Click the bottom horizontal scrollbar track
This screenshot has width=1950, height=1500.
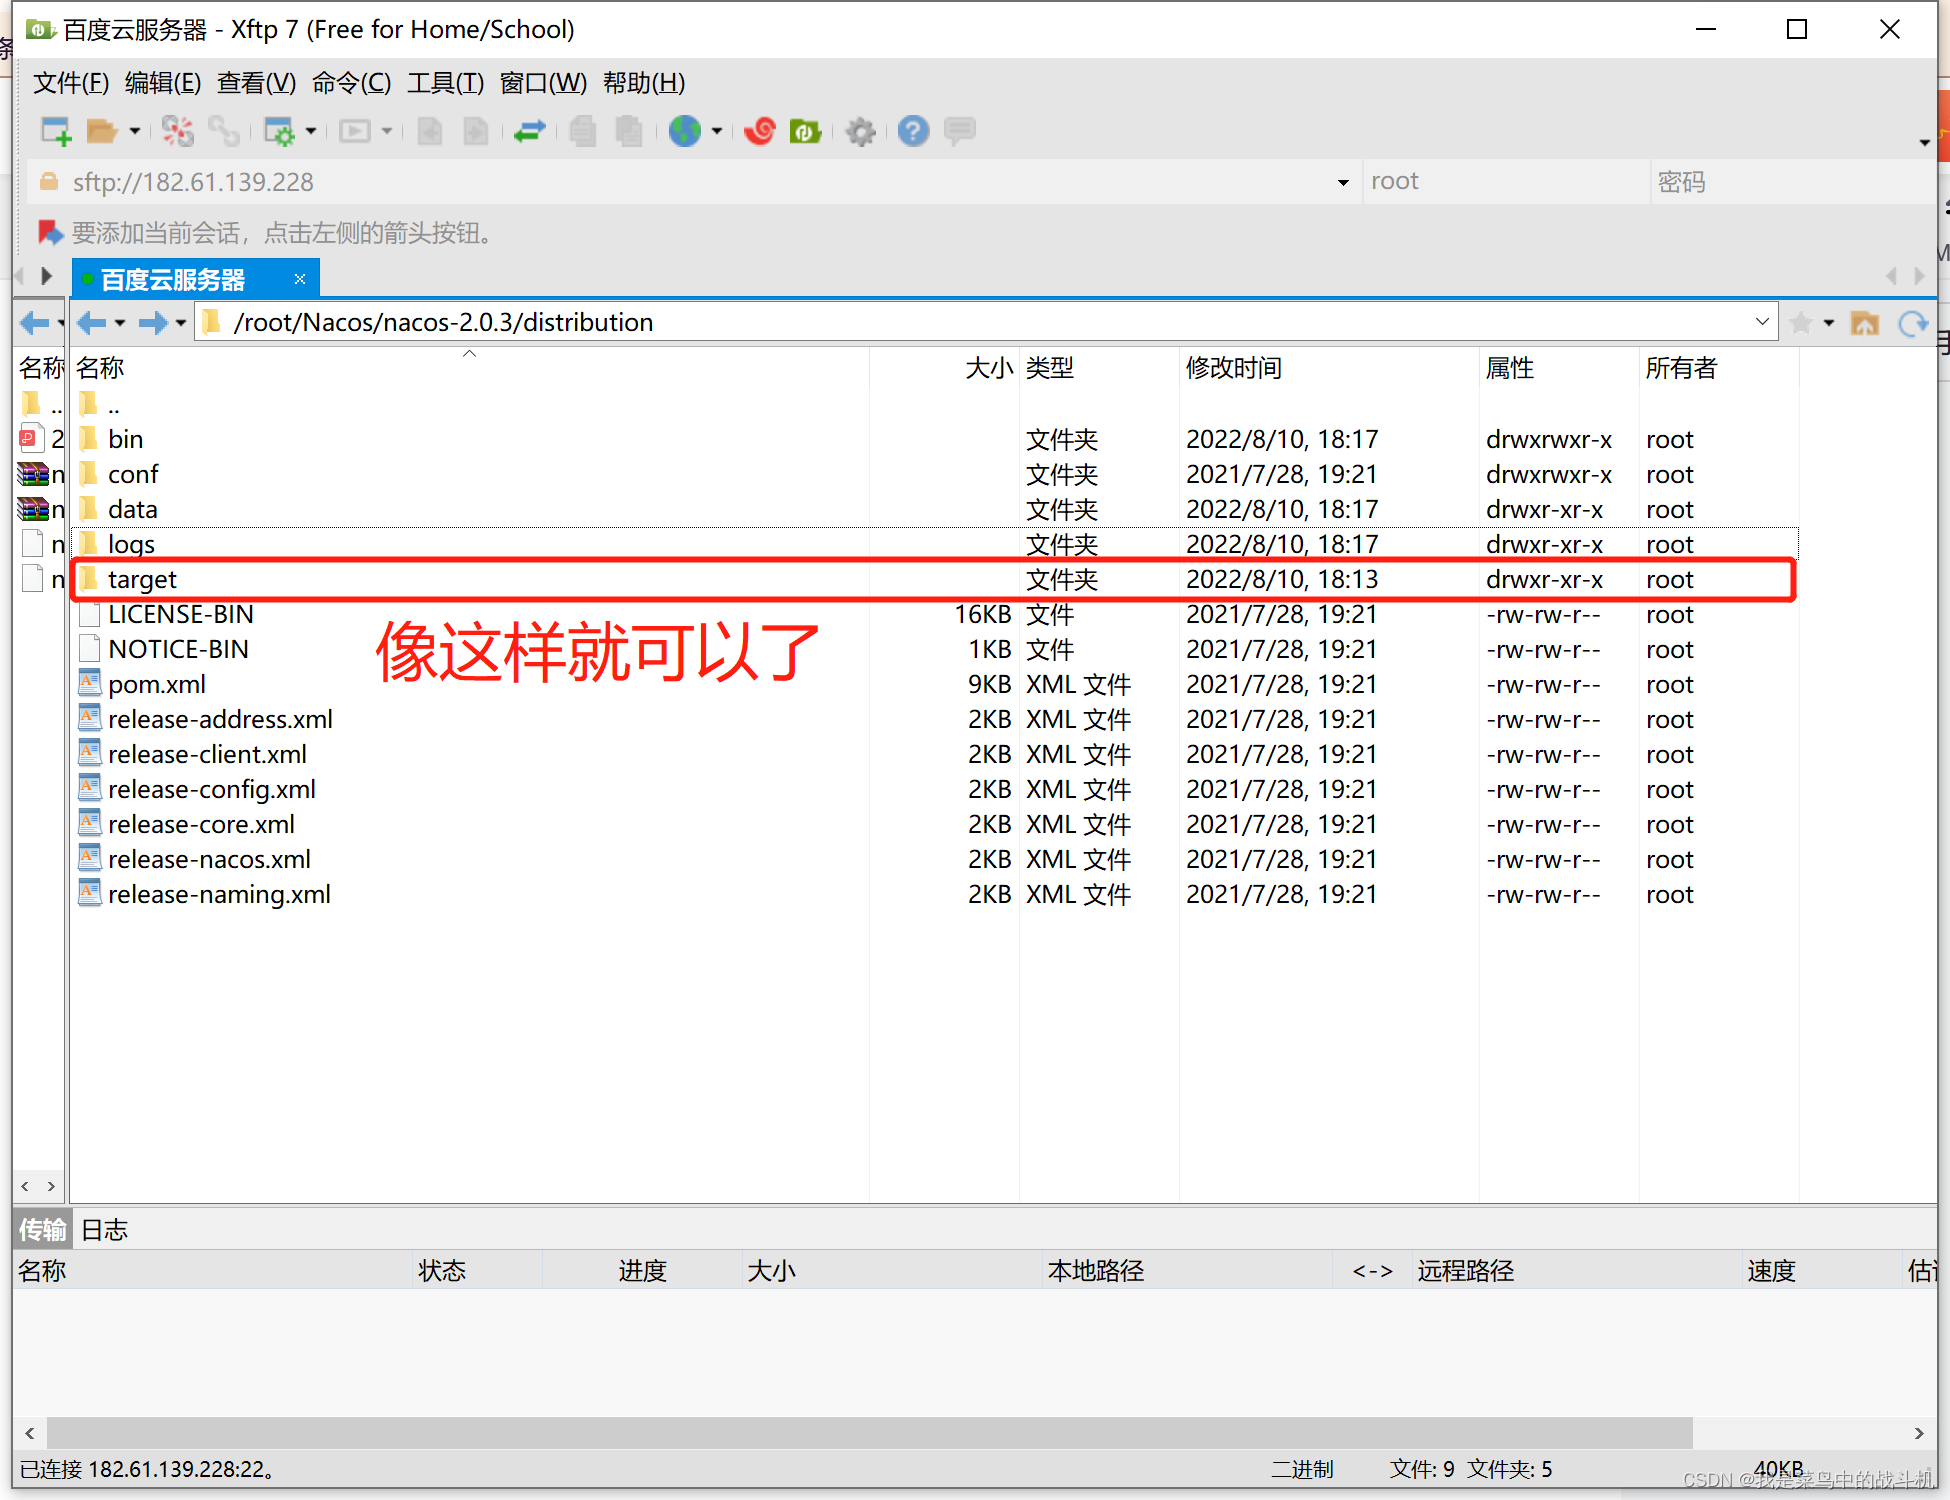coord(1800,1433)
